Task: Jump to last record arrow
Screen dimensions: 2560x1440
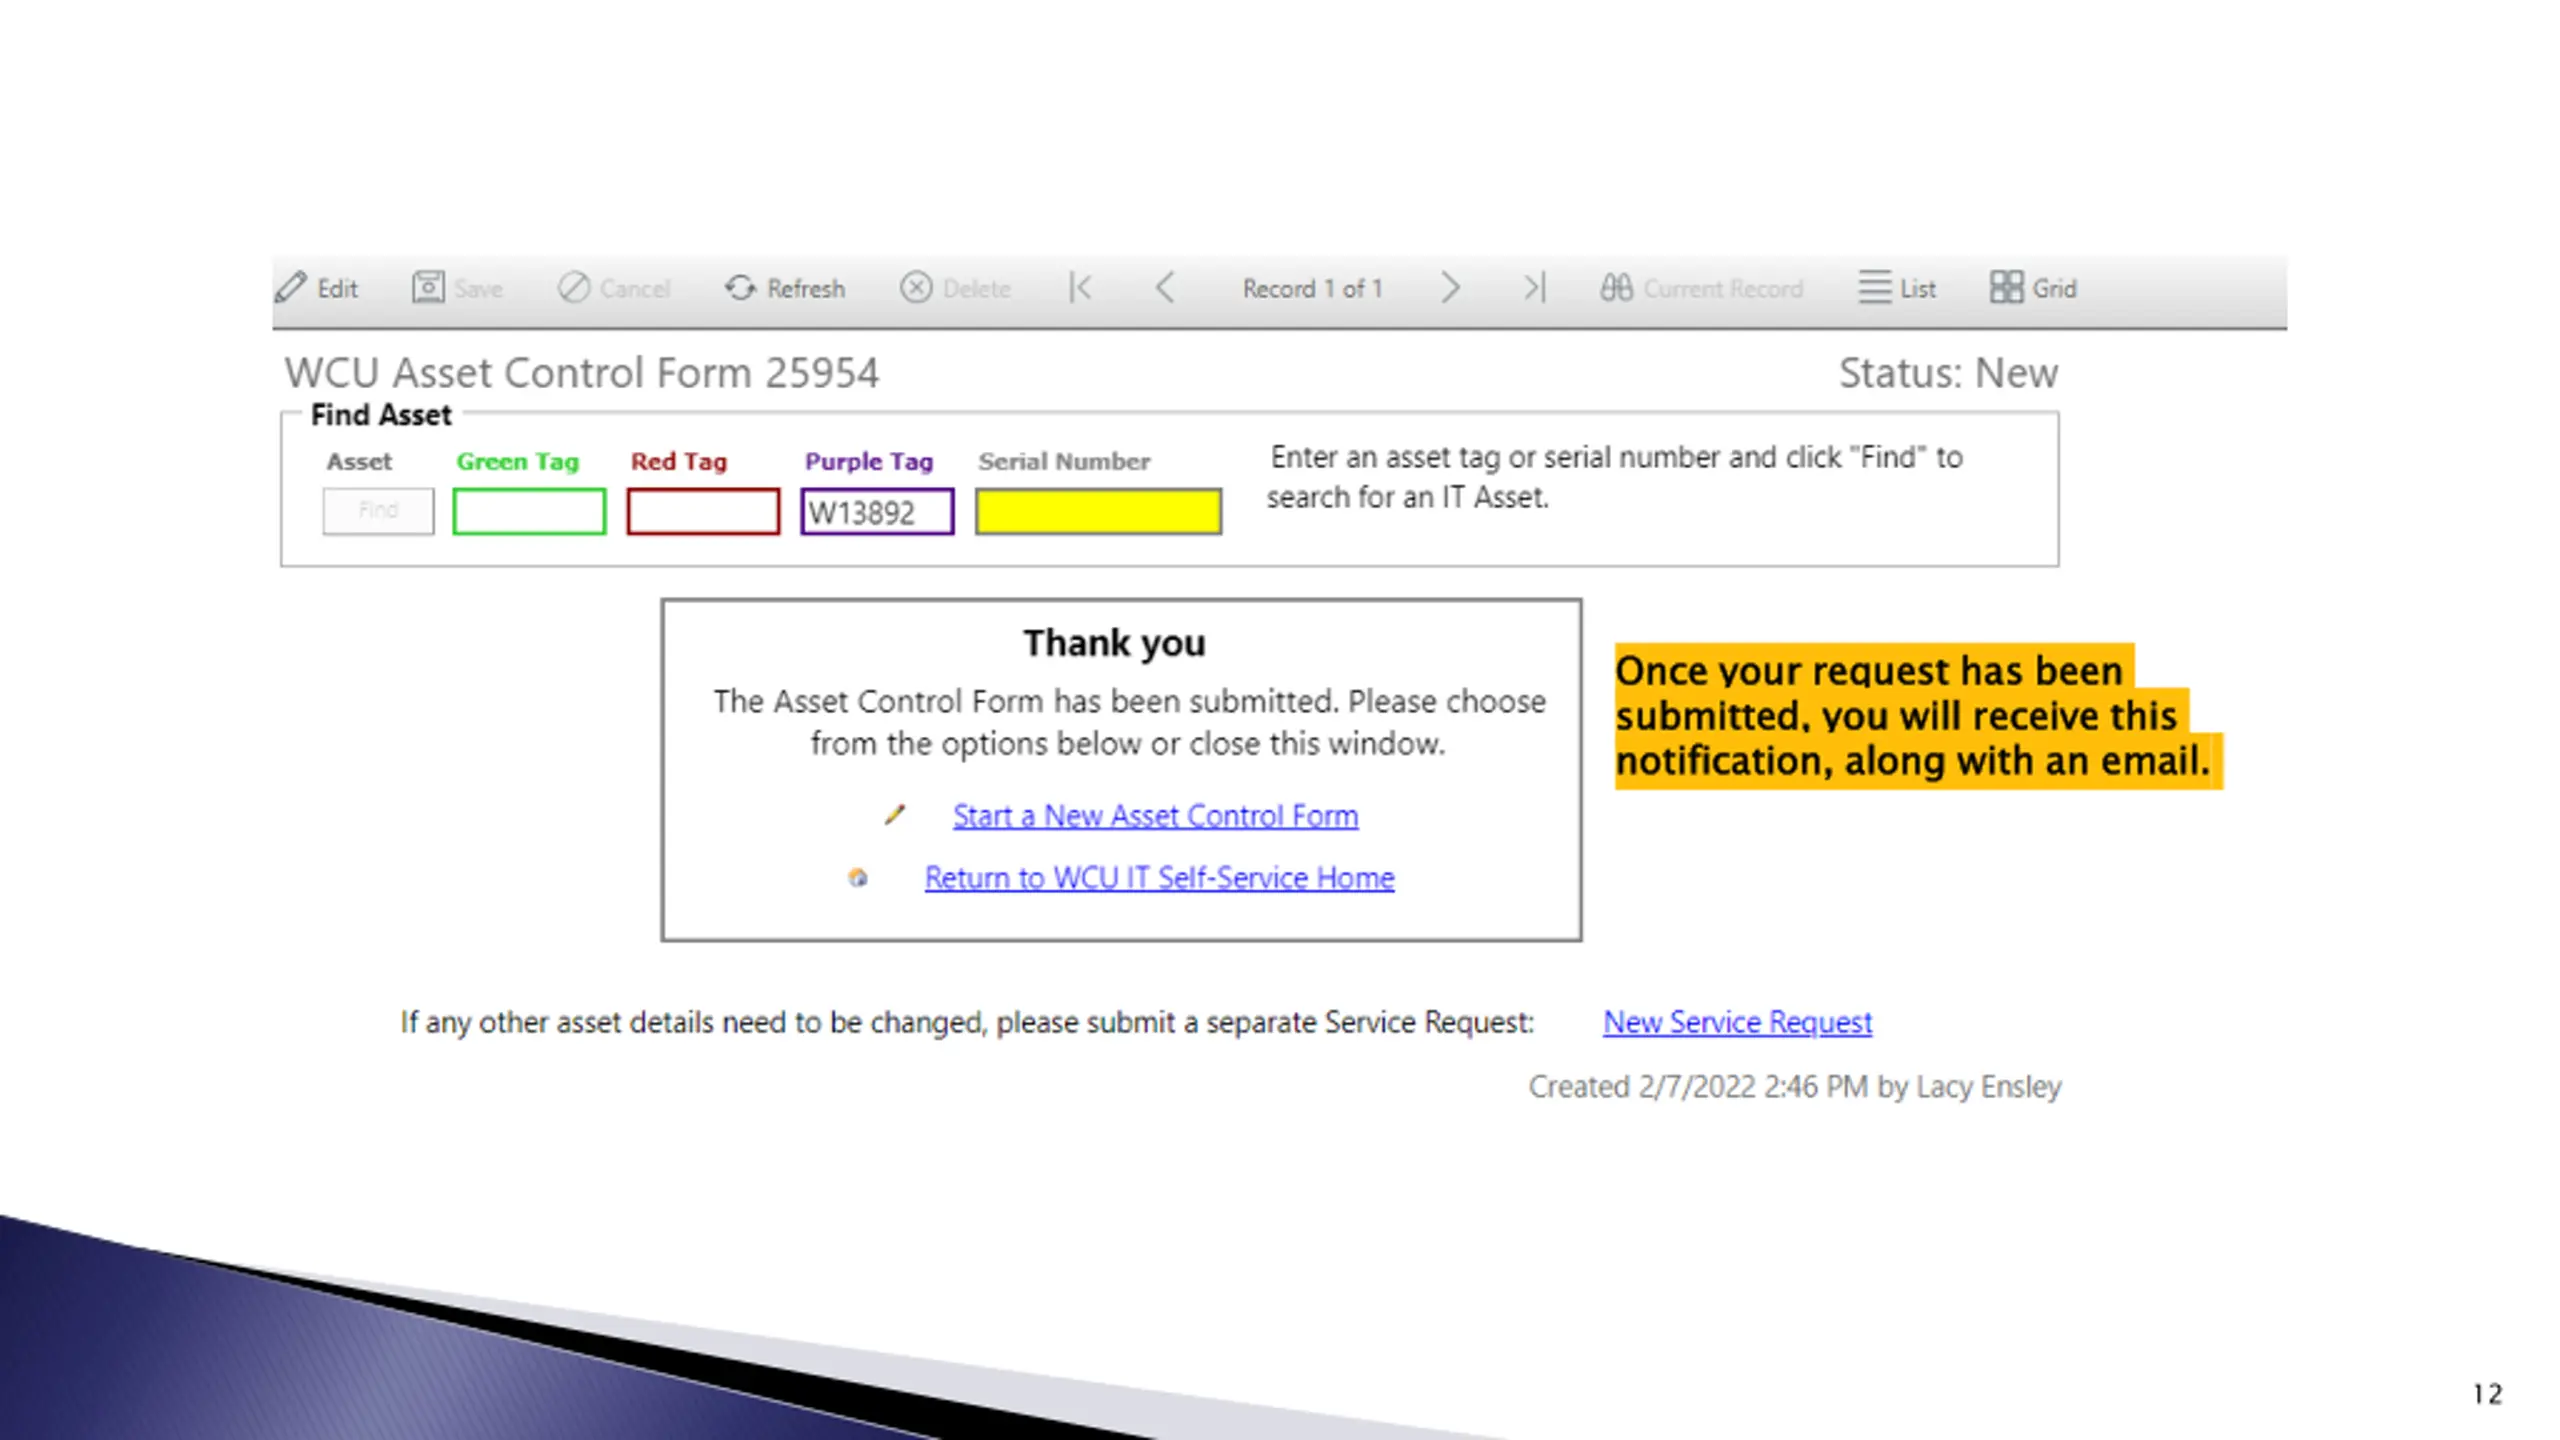Action: point(1535,288)
